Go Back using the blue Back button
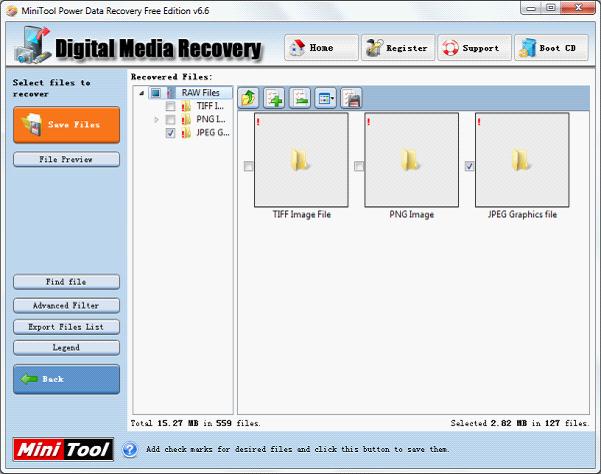Image resolution: width=601 pixels, height=474 pixels. pos(66,379)
